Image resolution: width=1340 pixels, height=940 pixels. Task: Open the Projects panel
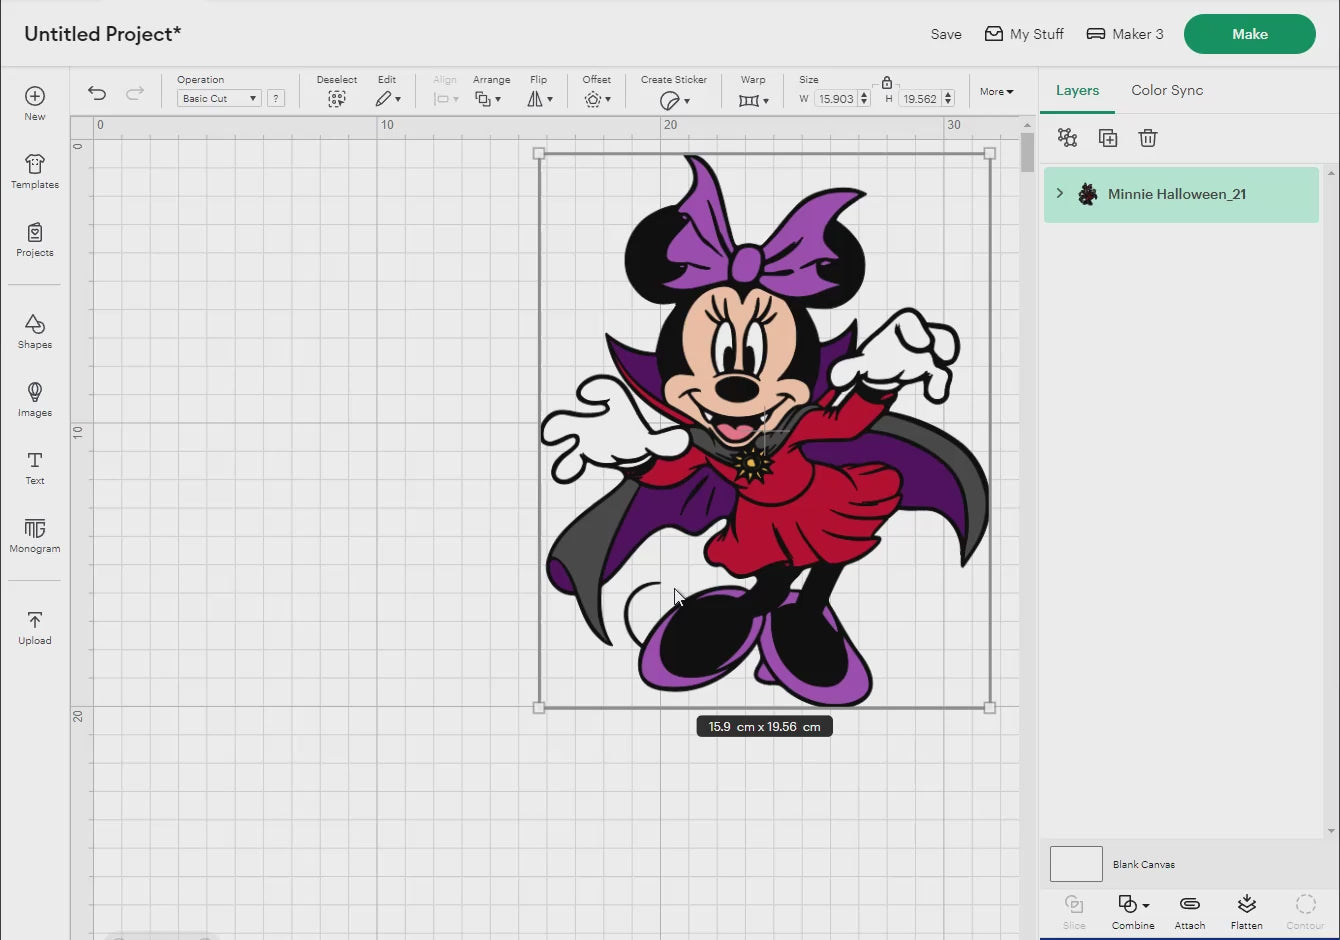35,240
